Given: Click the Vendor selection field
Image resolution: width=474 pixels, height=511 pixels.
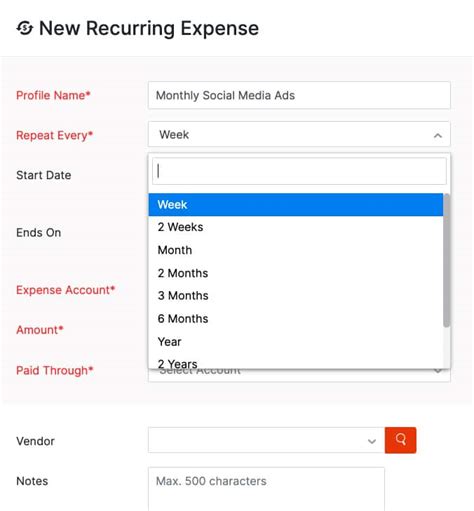Looking at the screenshot, I should pos(266,440).
